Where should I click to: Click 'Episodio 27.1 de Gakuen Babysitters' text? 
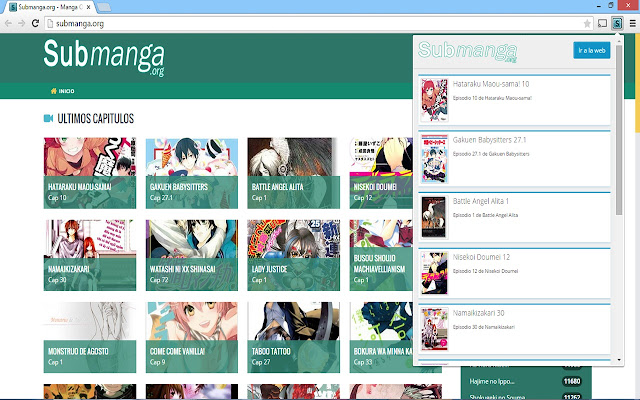491,154
